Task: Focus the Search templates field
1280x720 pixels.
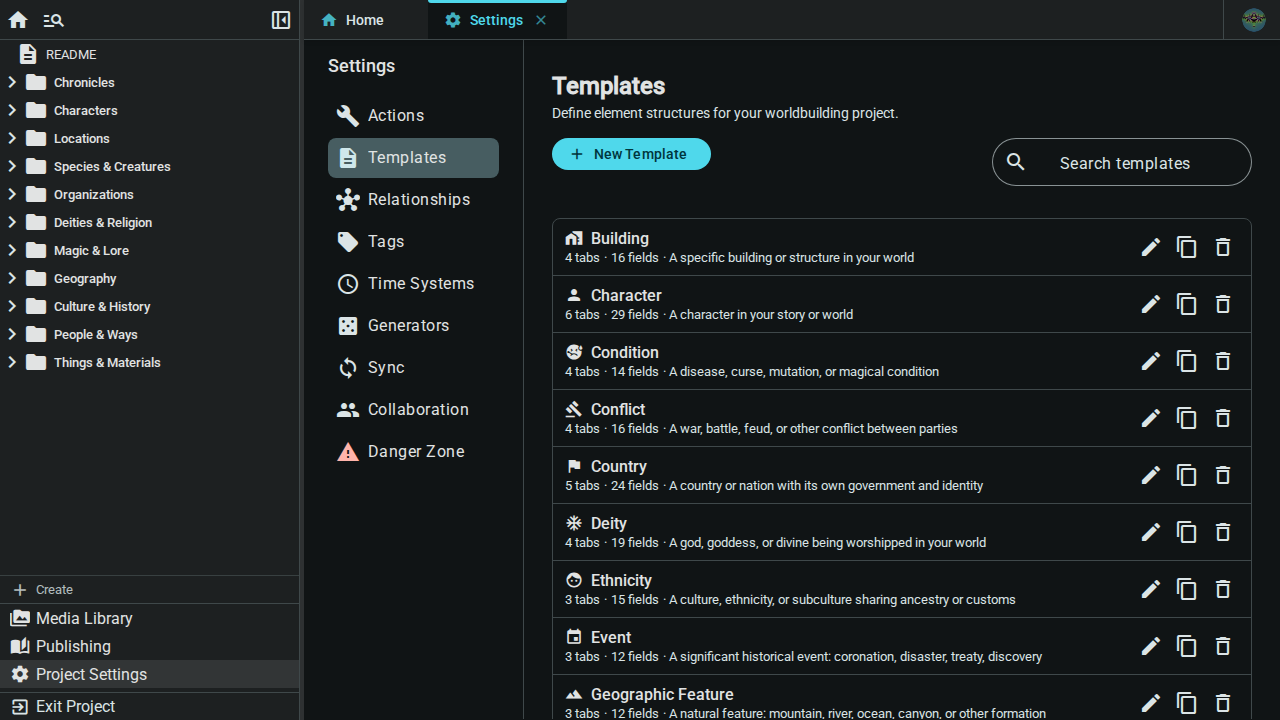Action: coord(1122,162)
